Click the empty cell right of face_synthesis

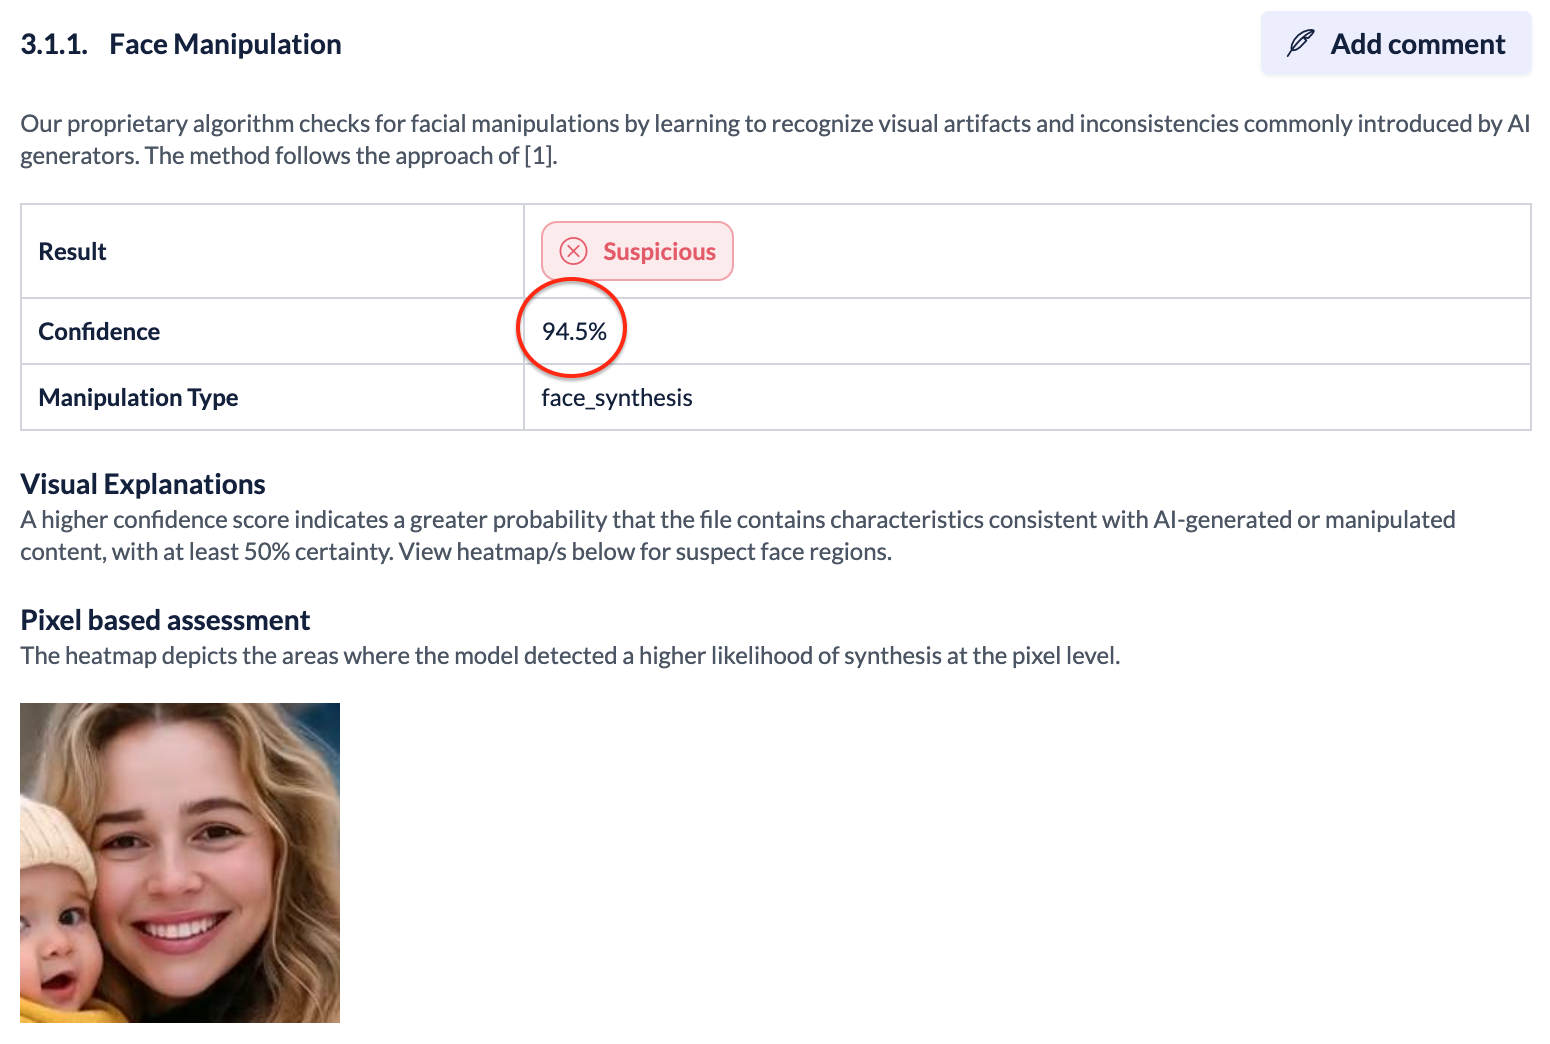(x=1100, y=398)
